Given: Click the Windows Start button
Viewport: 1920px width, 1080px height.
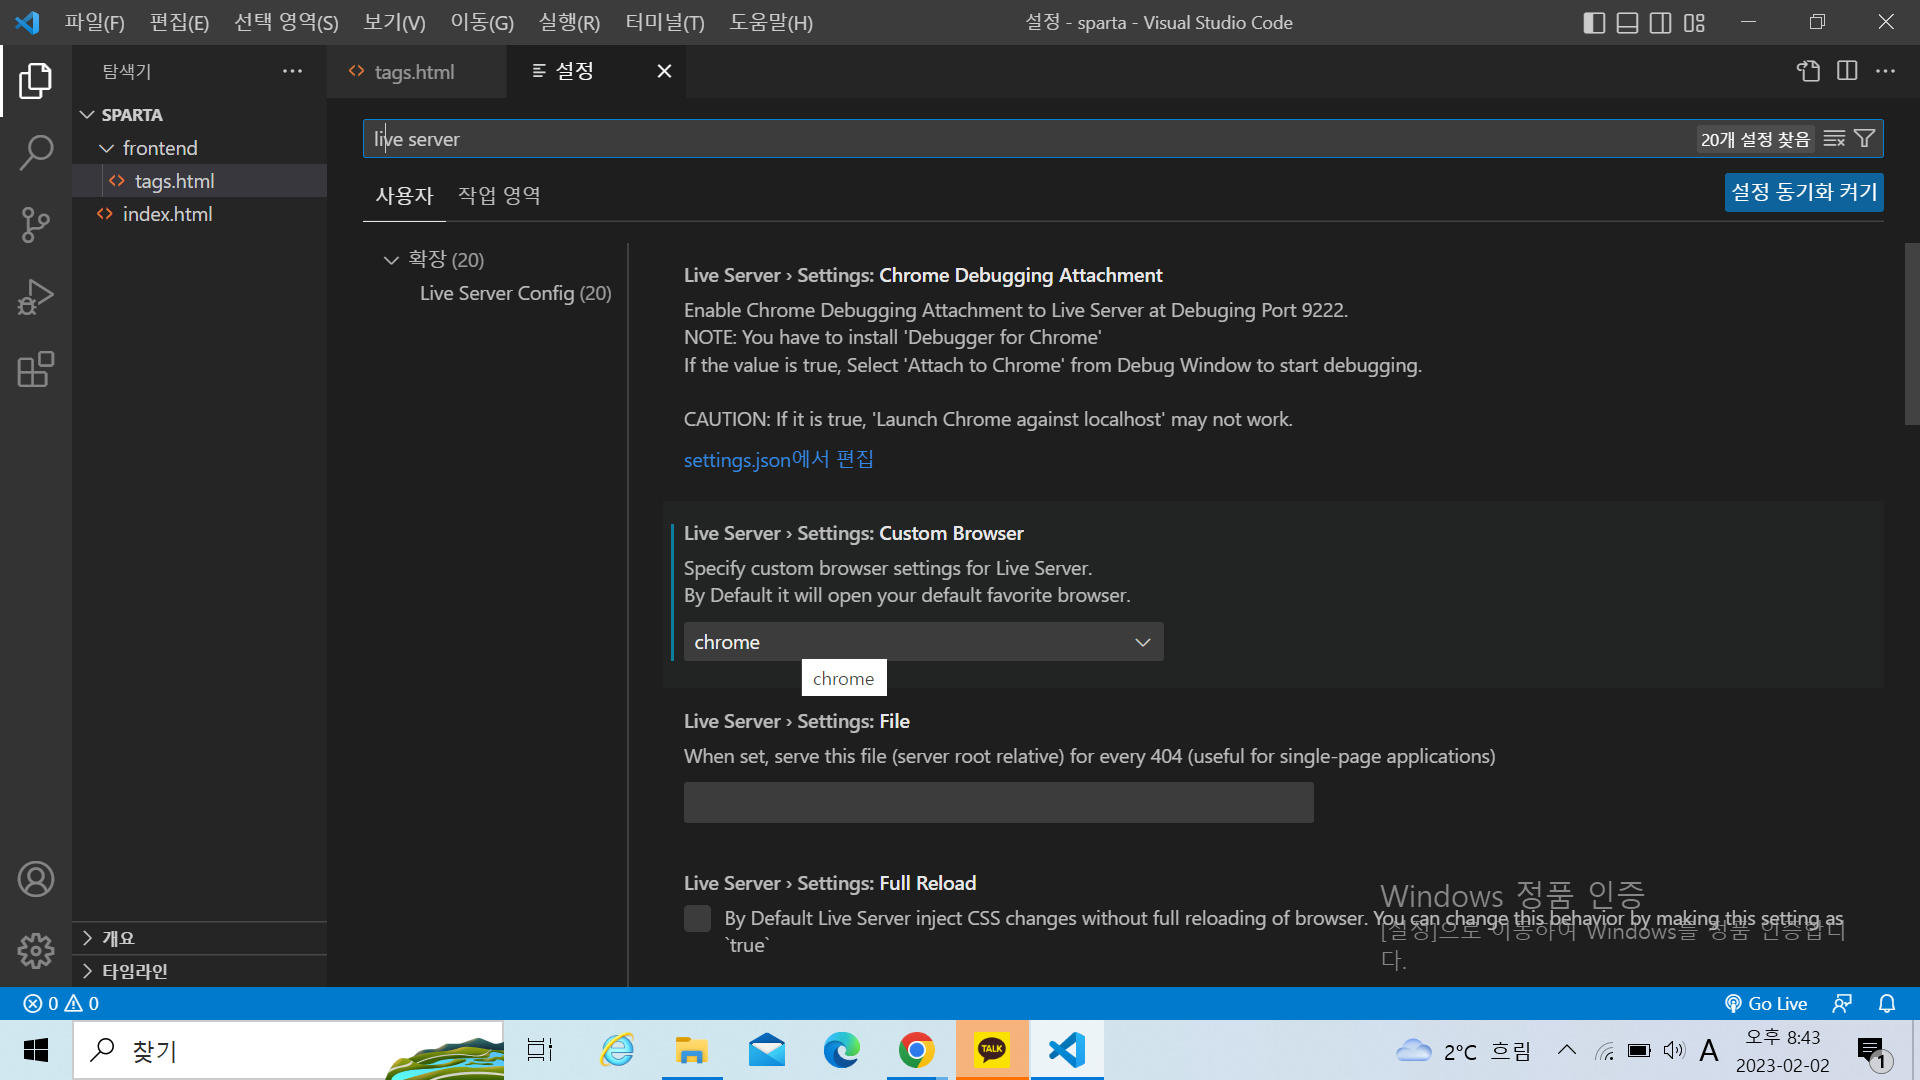Looking at the screenshot, I should pyautogui.click(x=36, y=1050).
